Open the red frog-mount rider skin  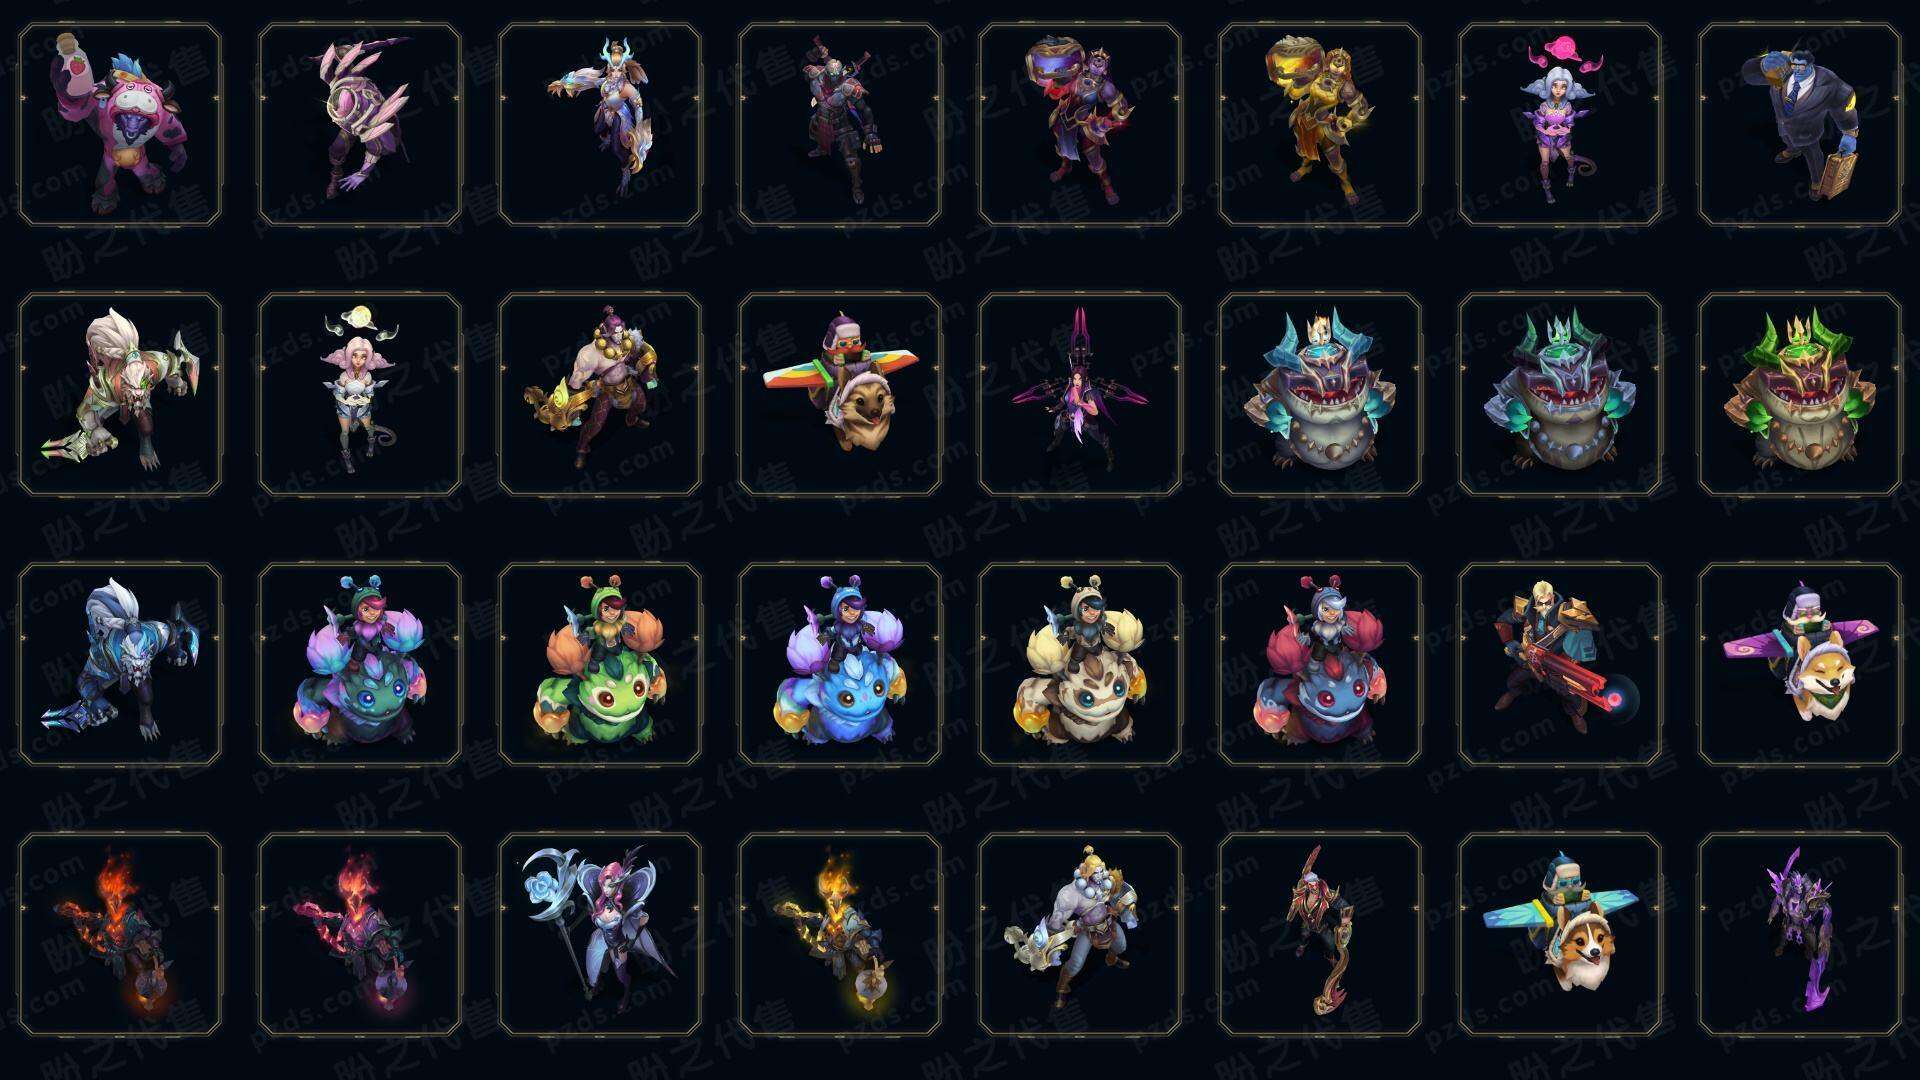pyautogui.click(x=1320, y=664)
